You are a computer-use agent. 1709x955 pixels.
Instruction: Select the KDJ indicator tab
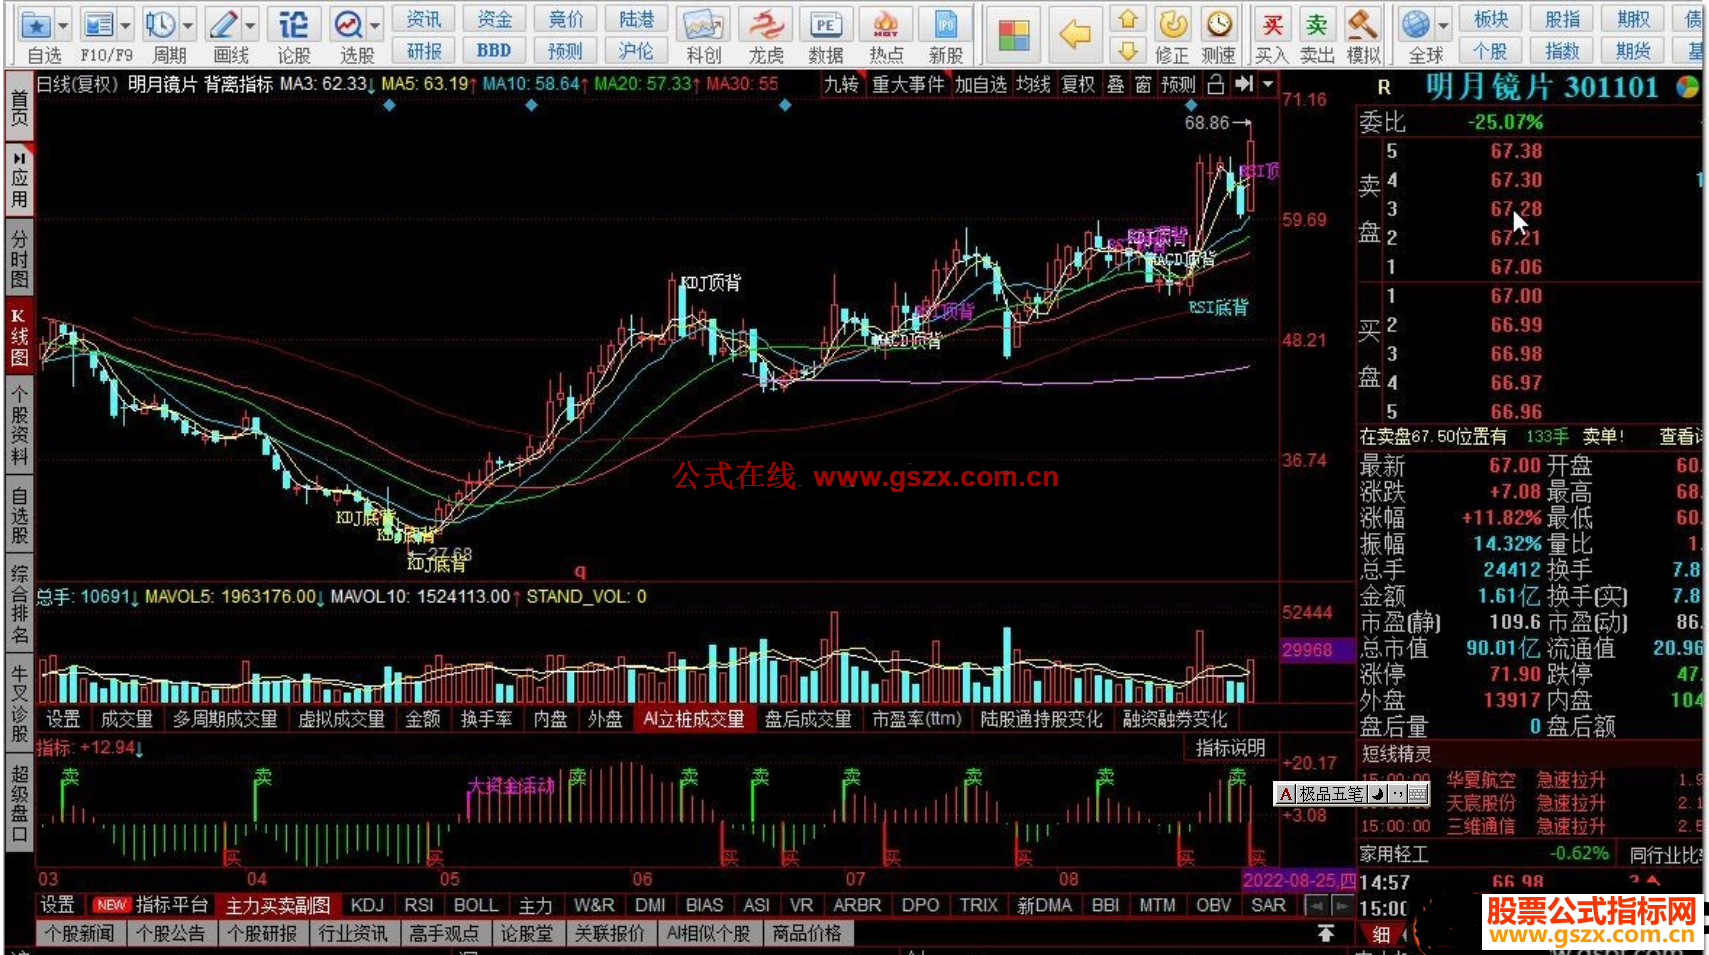[x=367, y=905]
